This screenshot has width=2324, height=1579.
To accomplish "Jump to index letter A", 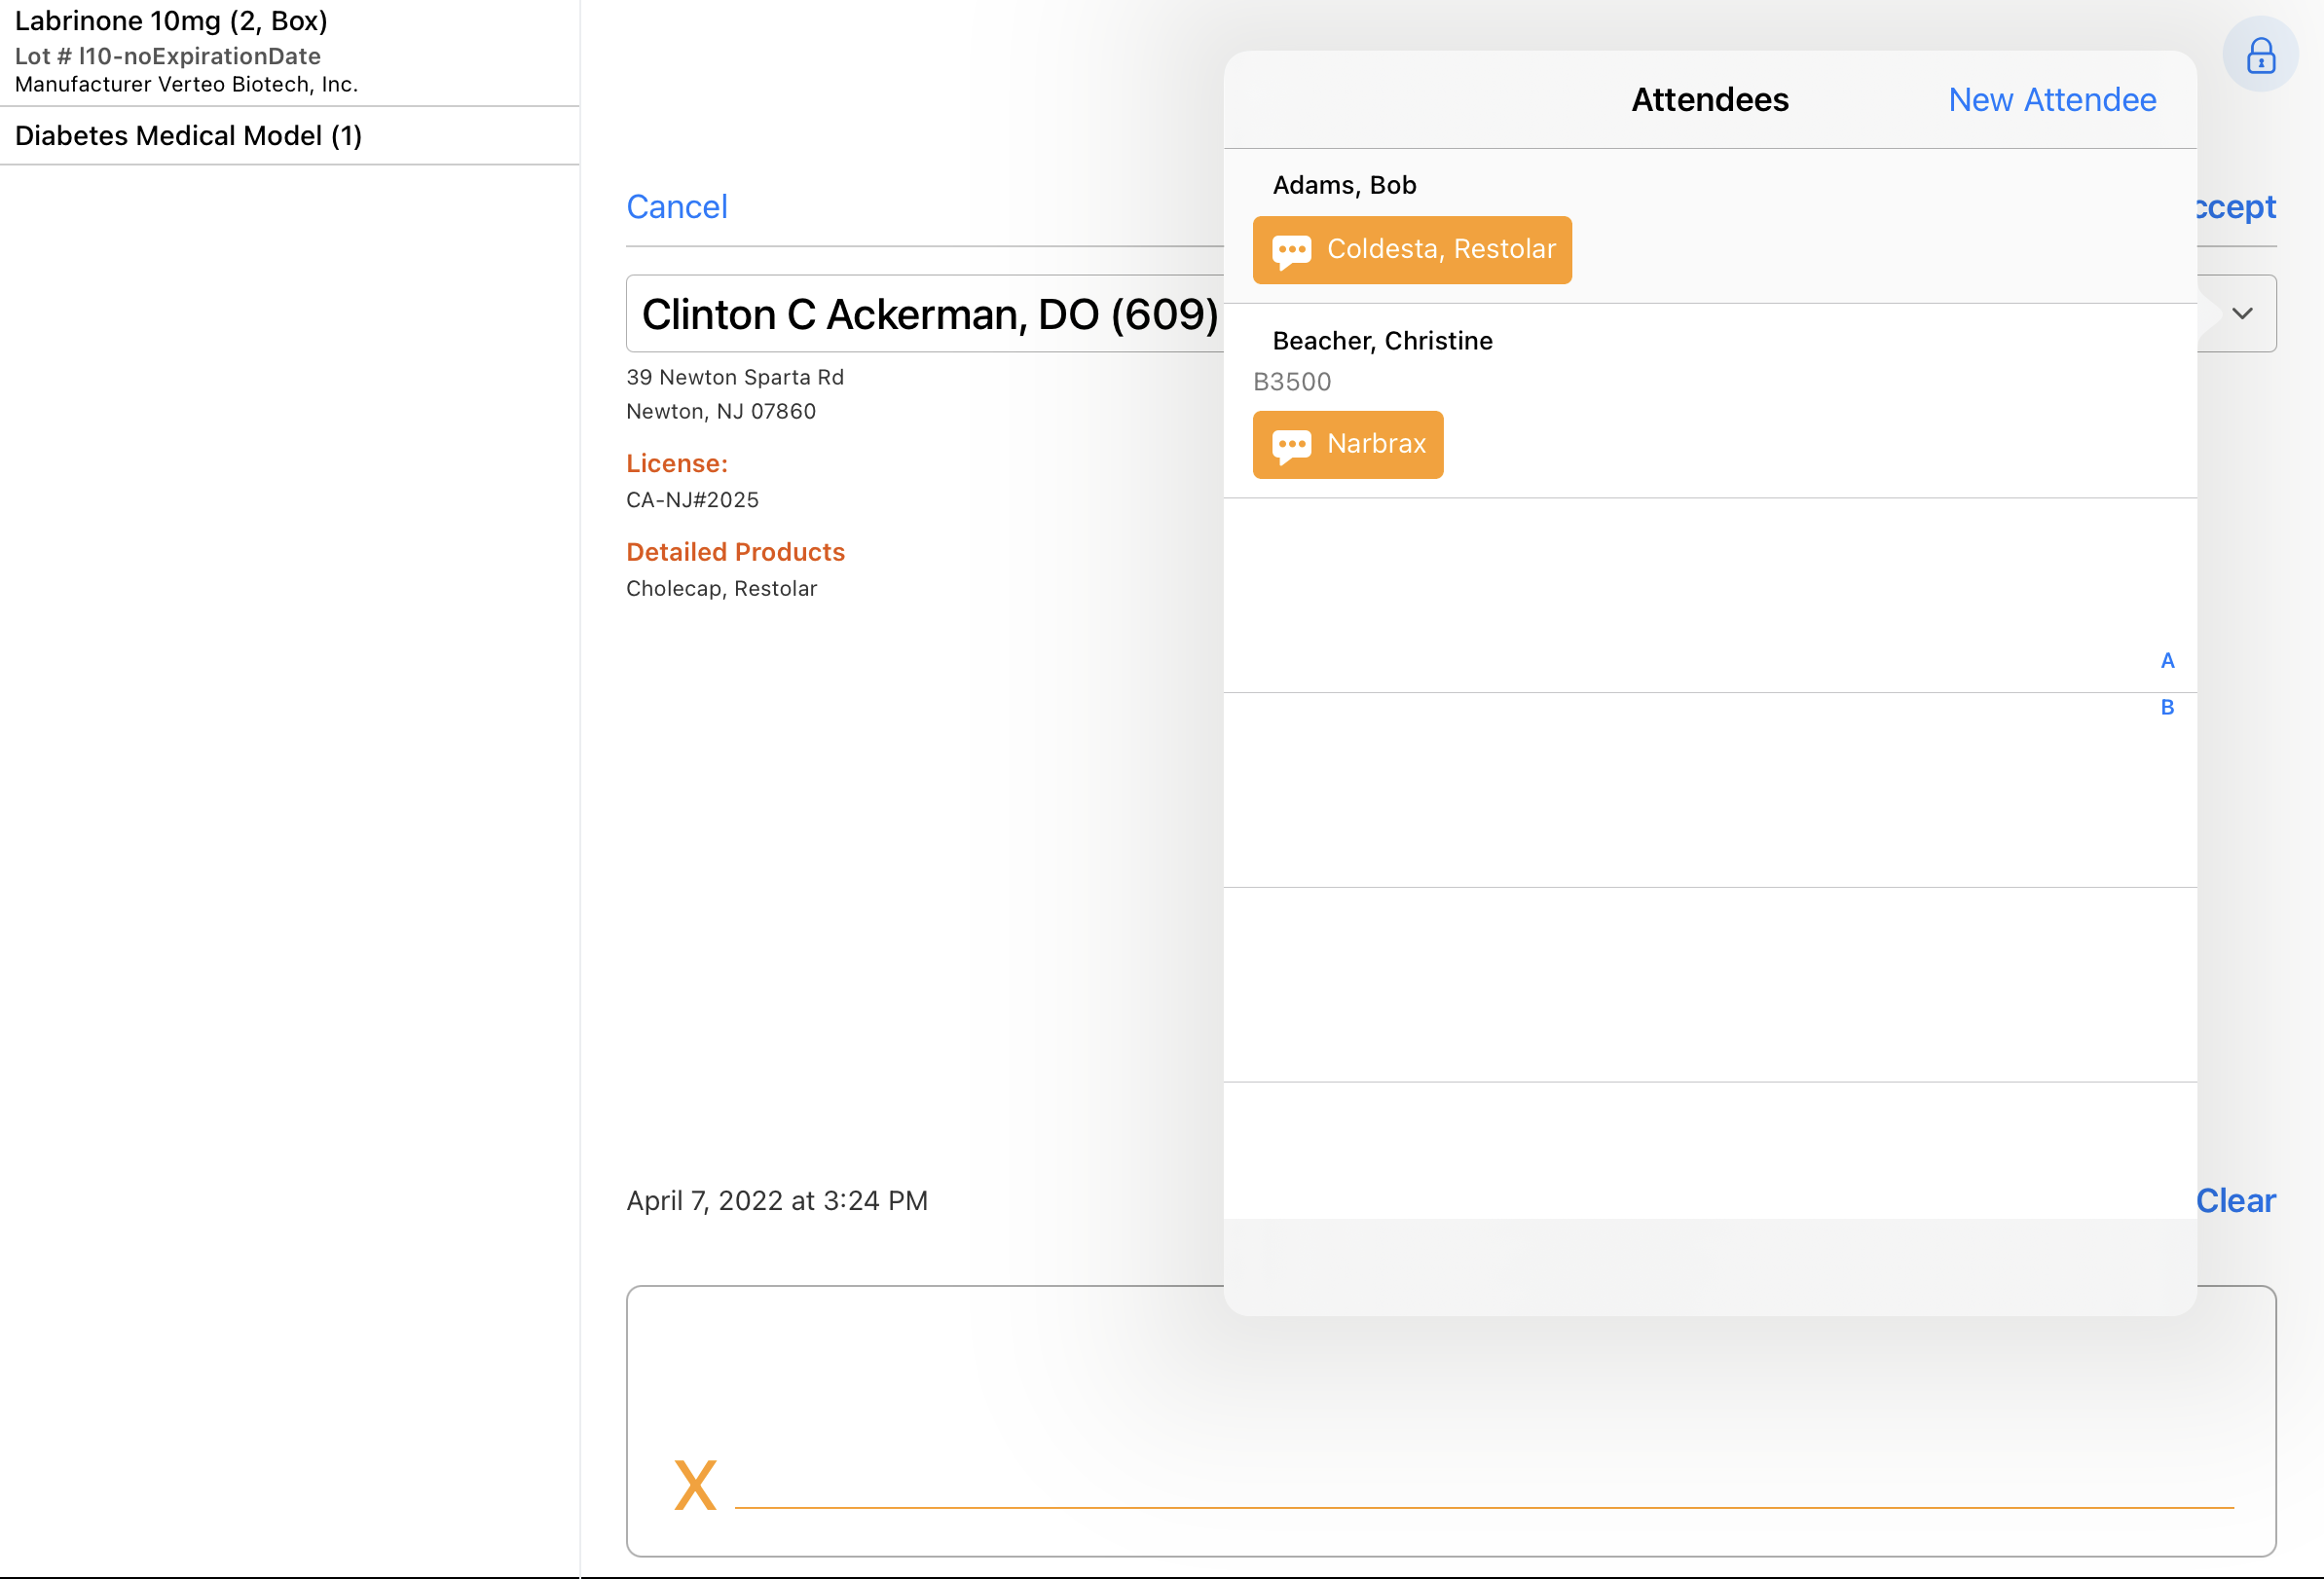I will coord(2167,660).
